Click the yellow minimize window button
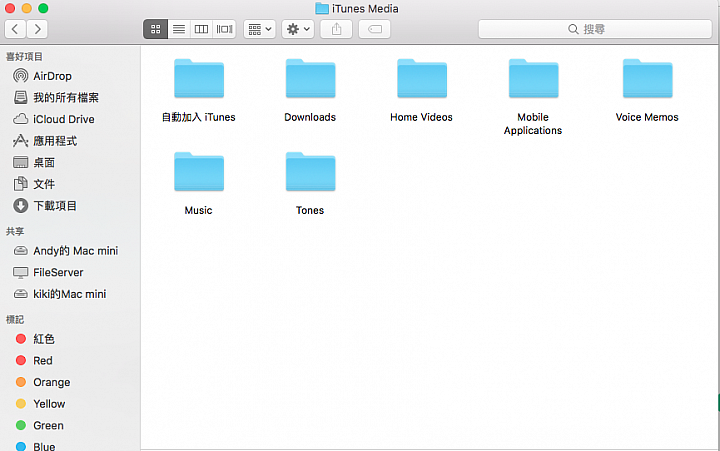720x451 pixels. click(x=27, y=8)
